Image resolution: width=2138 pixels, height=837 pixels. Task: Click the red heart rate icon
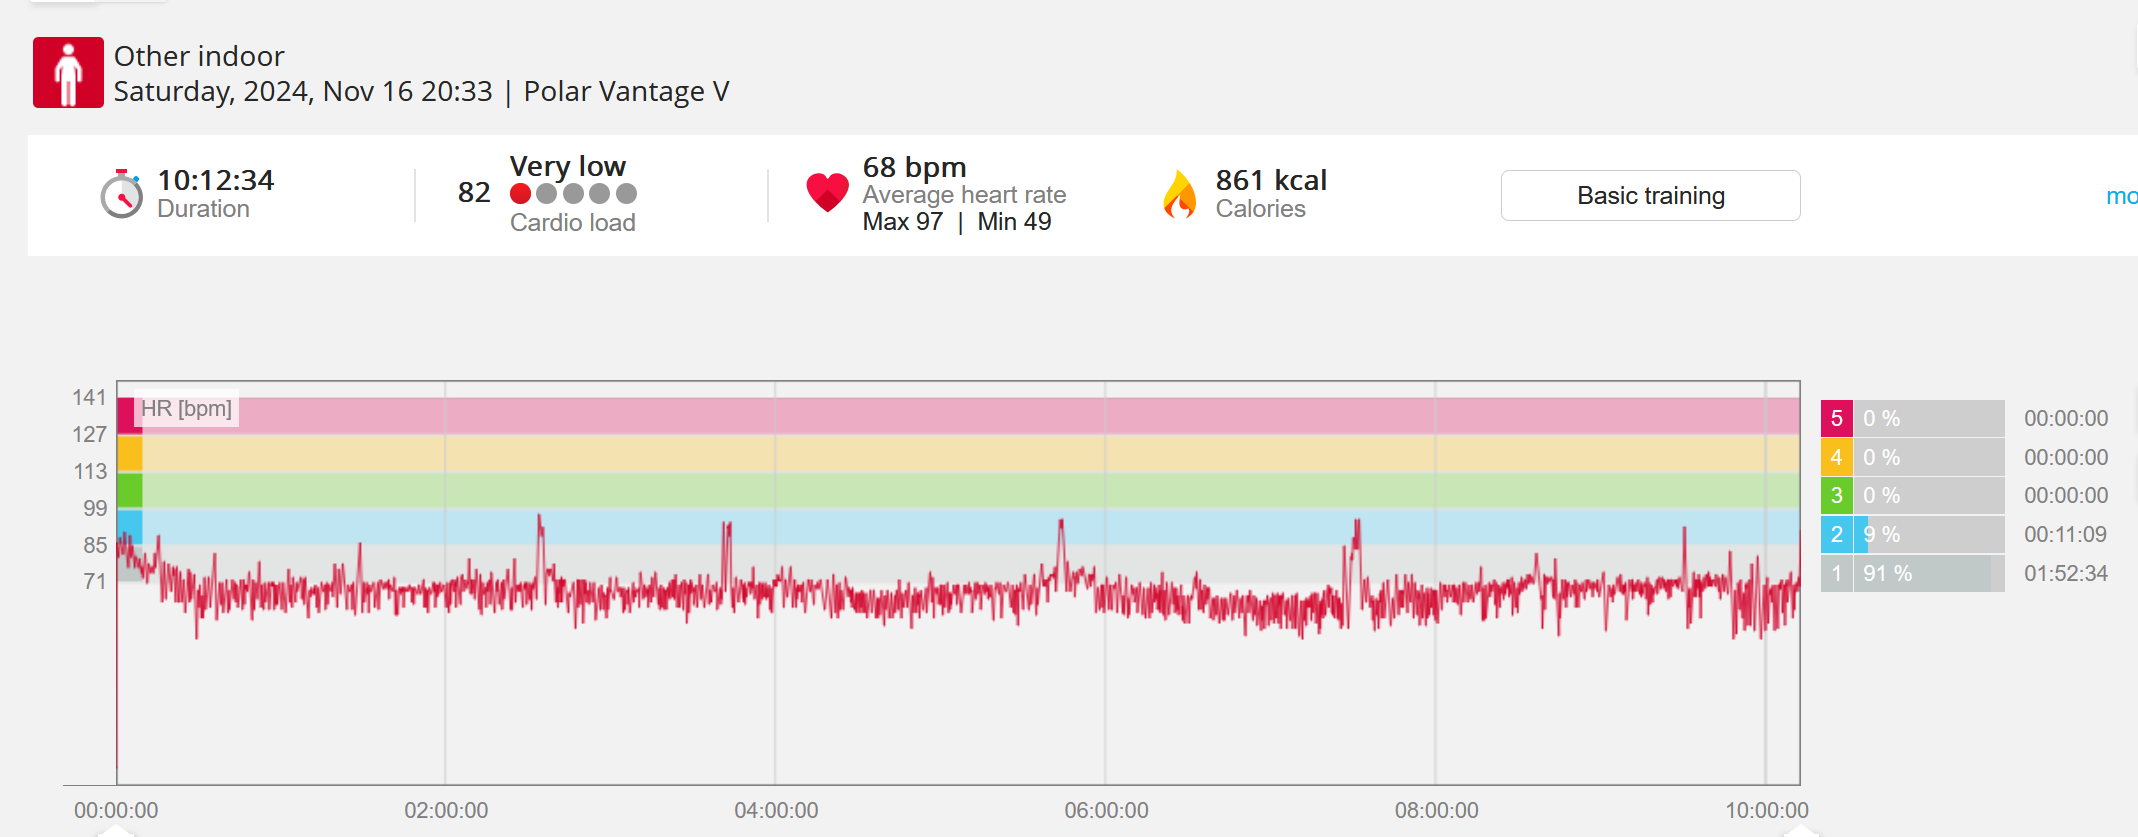(x=827, y=192)
